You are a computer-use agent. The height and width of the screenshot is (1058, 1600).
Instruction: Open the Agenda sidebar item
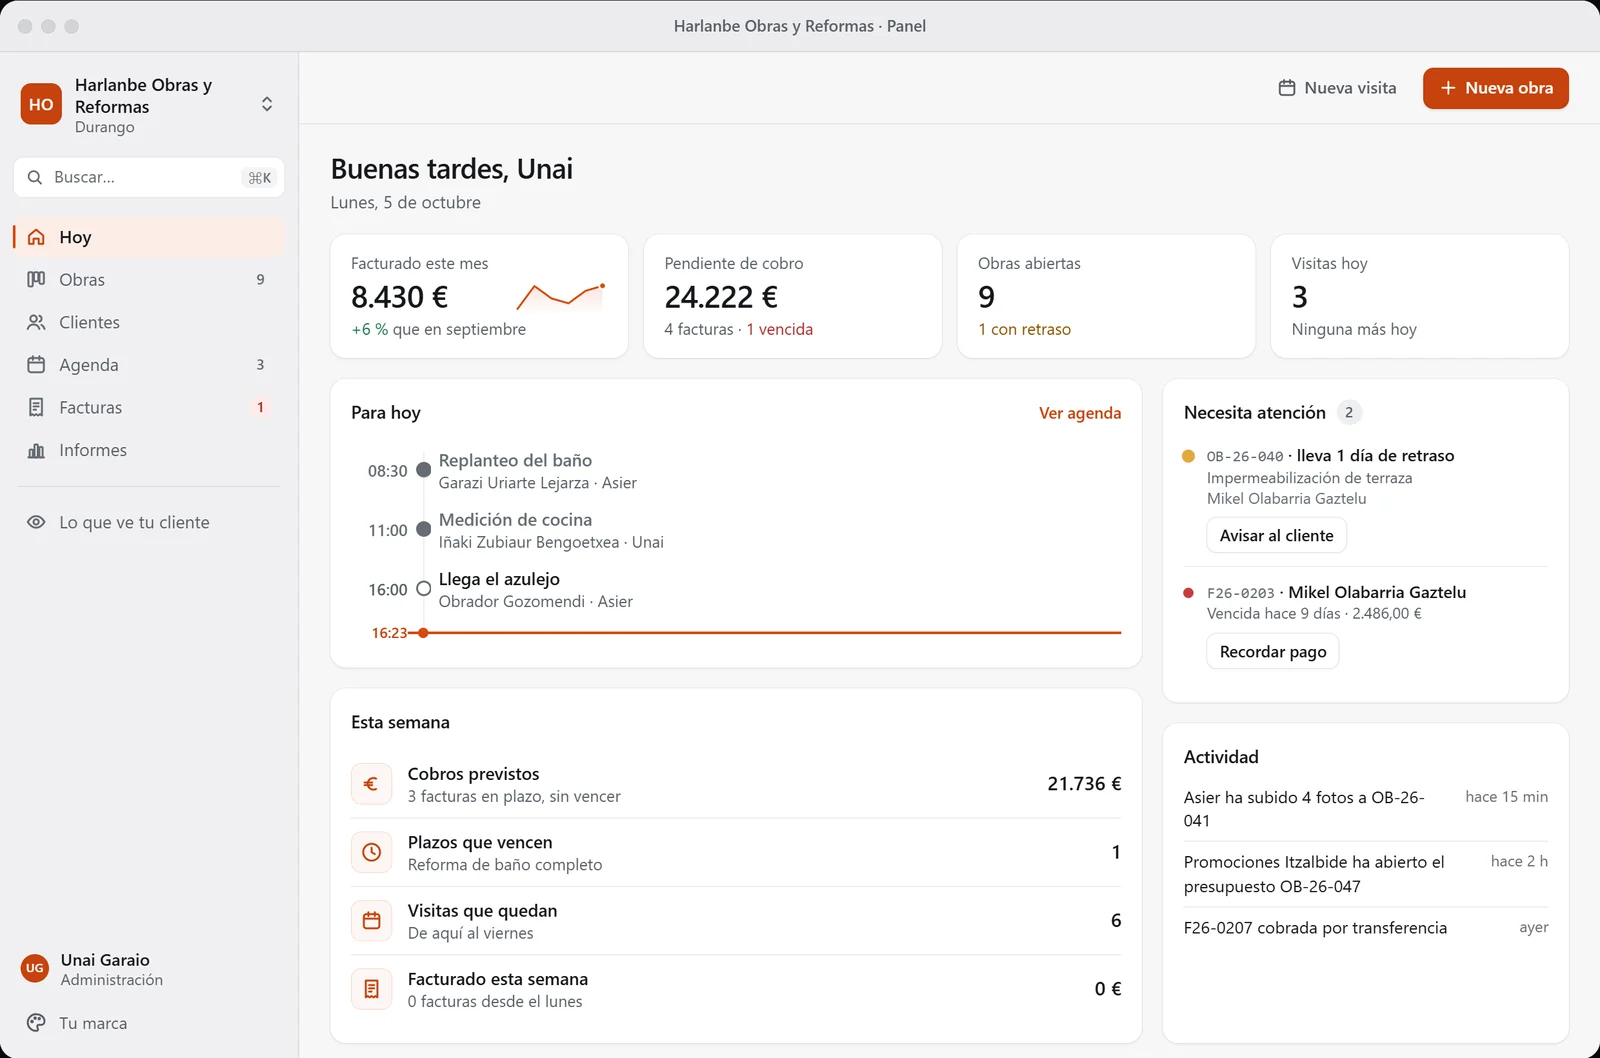[x=149, y=365]
